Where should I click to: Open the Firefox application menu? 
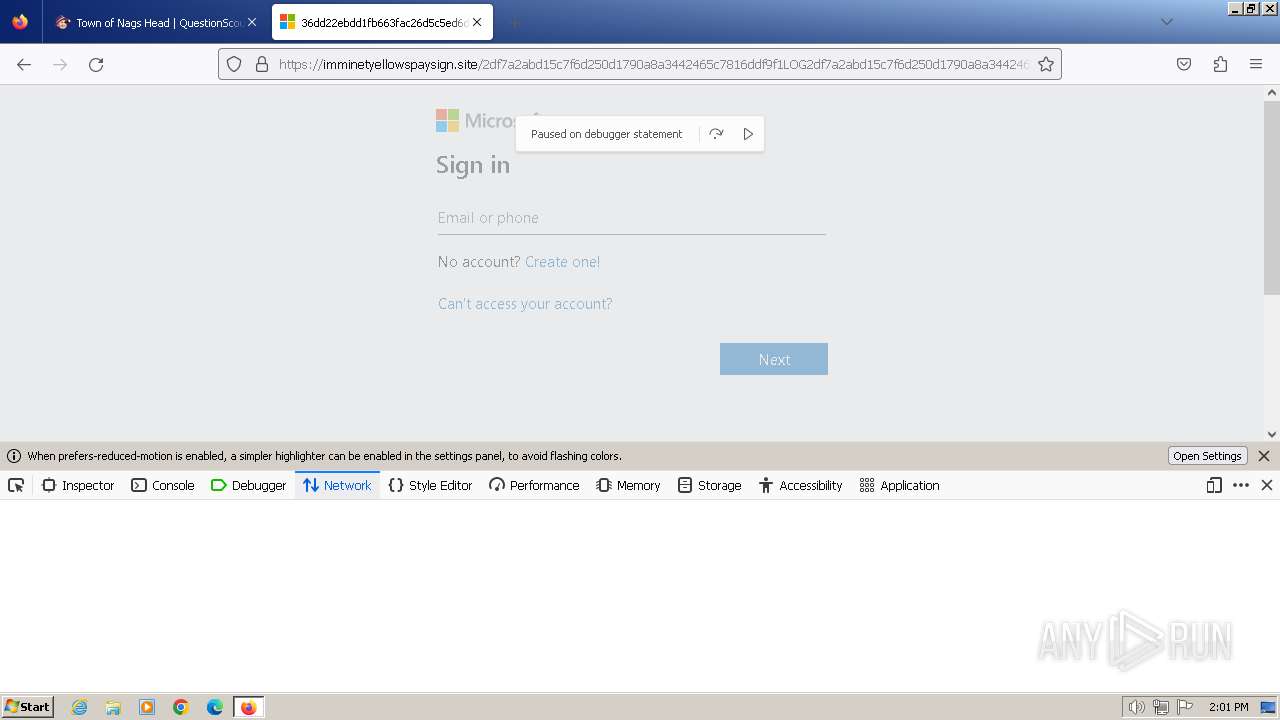1256,64
